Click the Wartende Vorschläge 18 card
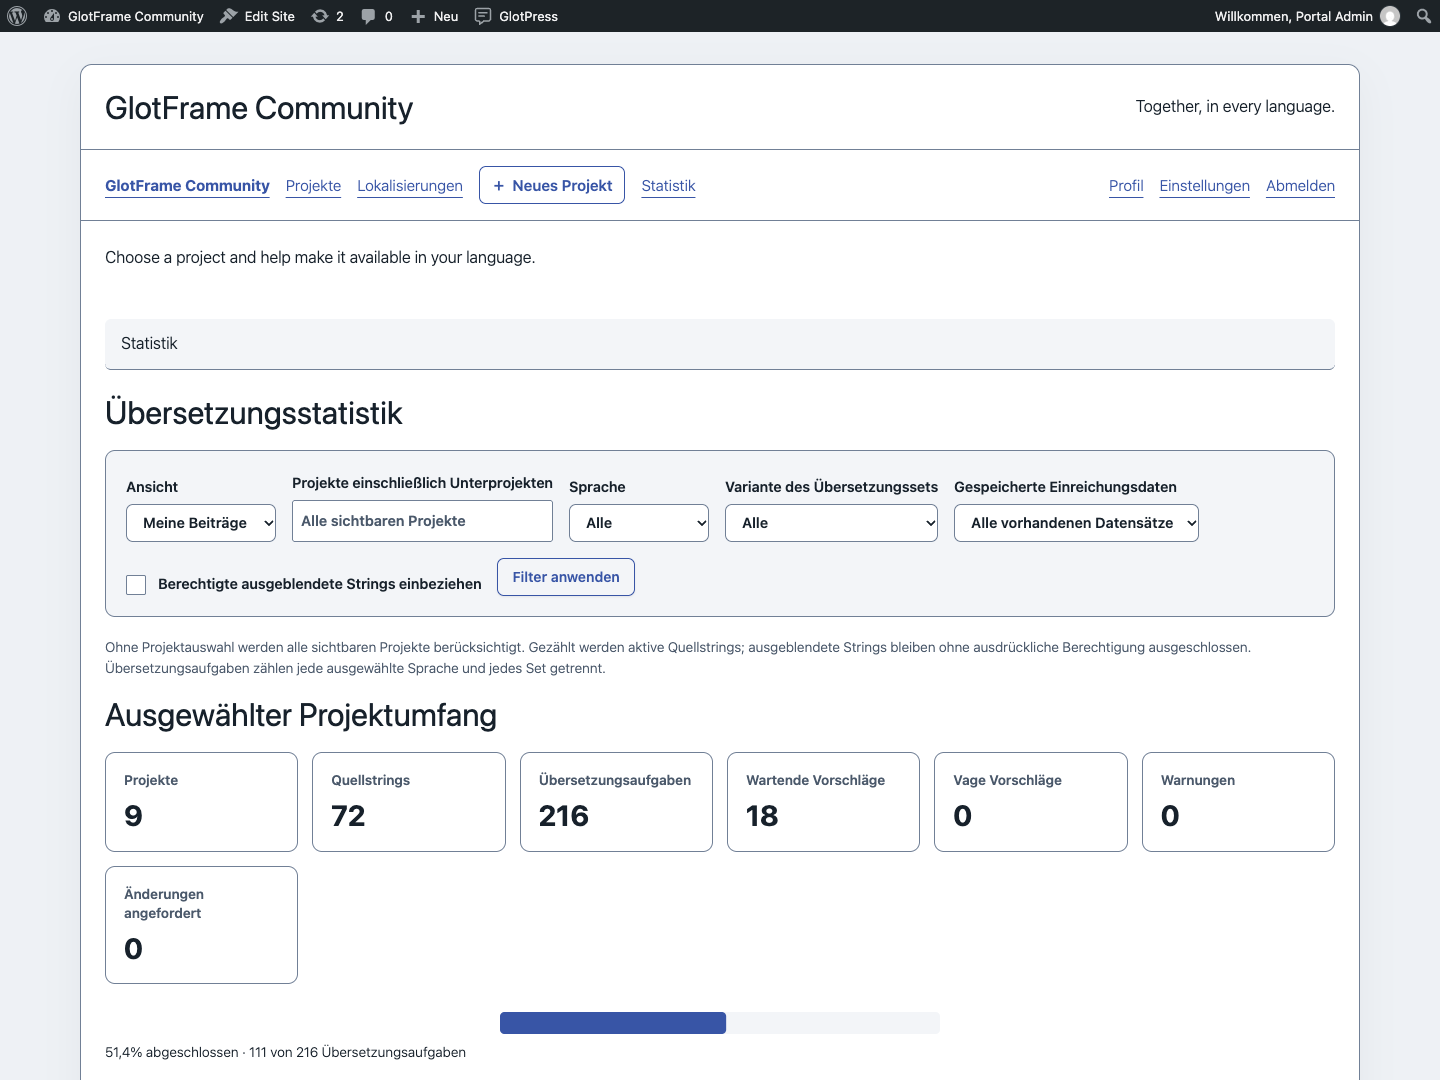The height and width of the screenshot is (1080, 1440). [823, 802]
